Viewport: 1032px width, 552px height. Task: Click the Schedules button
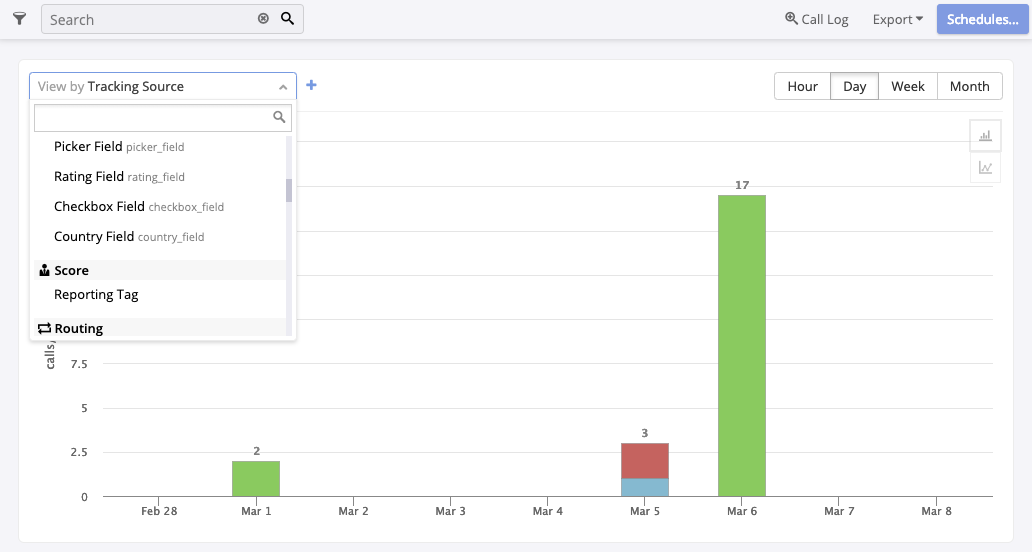point(982,19)
